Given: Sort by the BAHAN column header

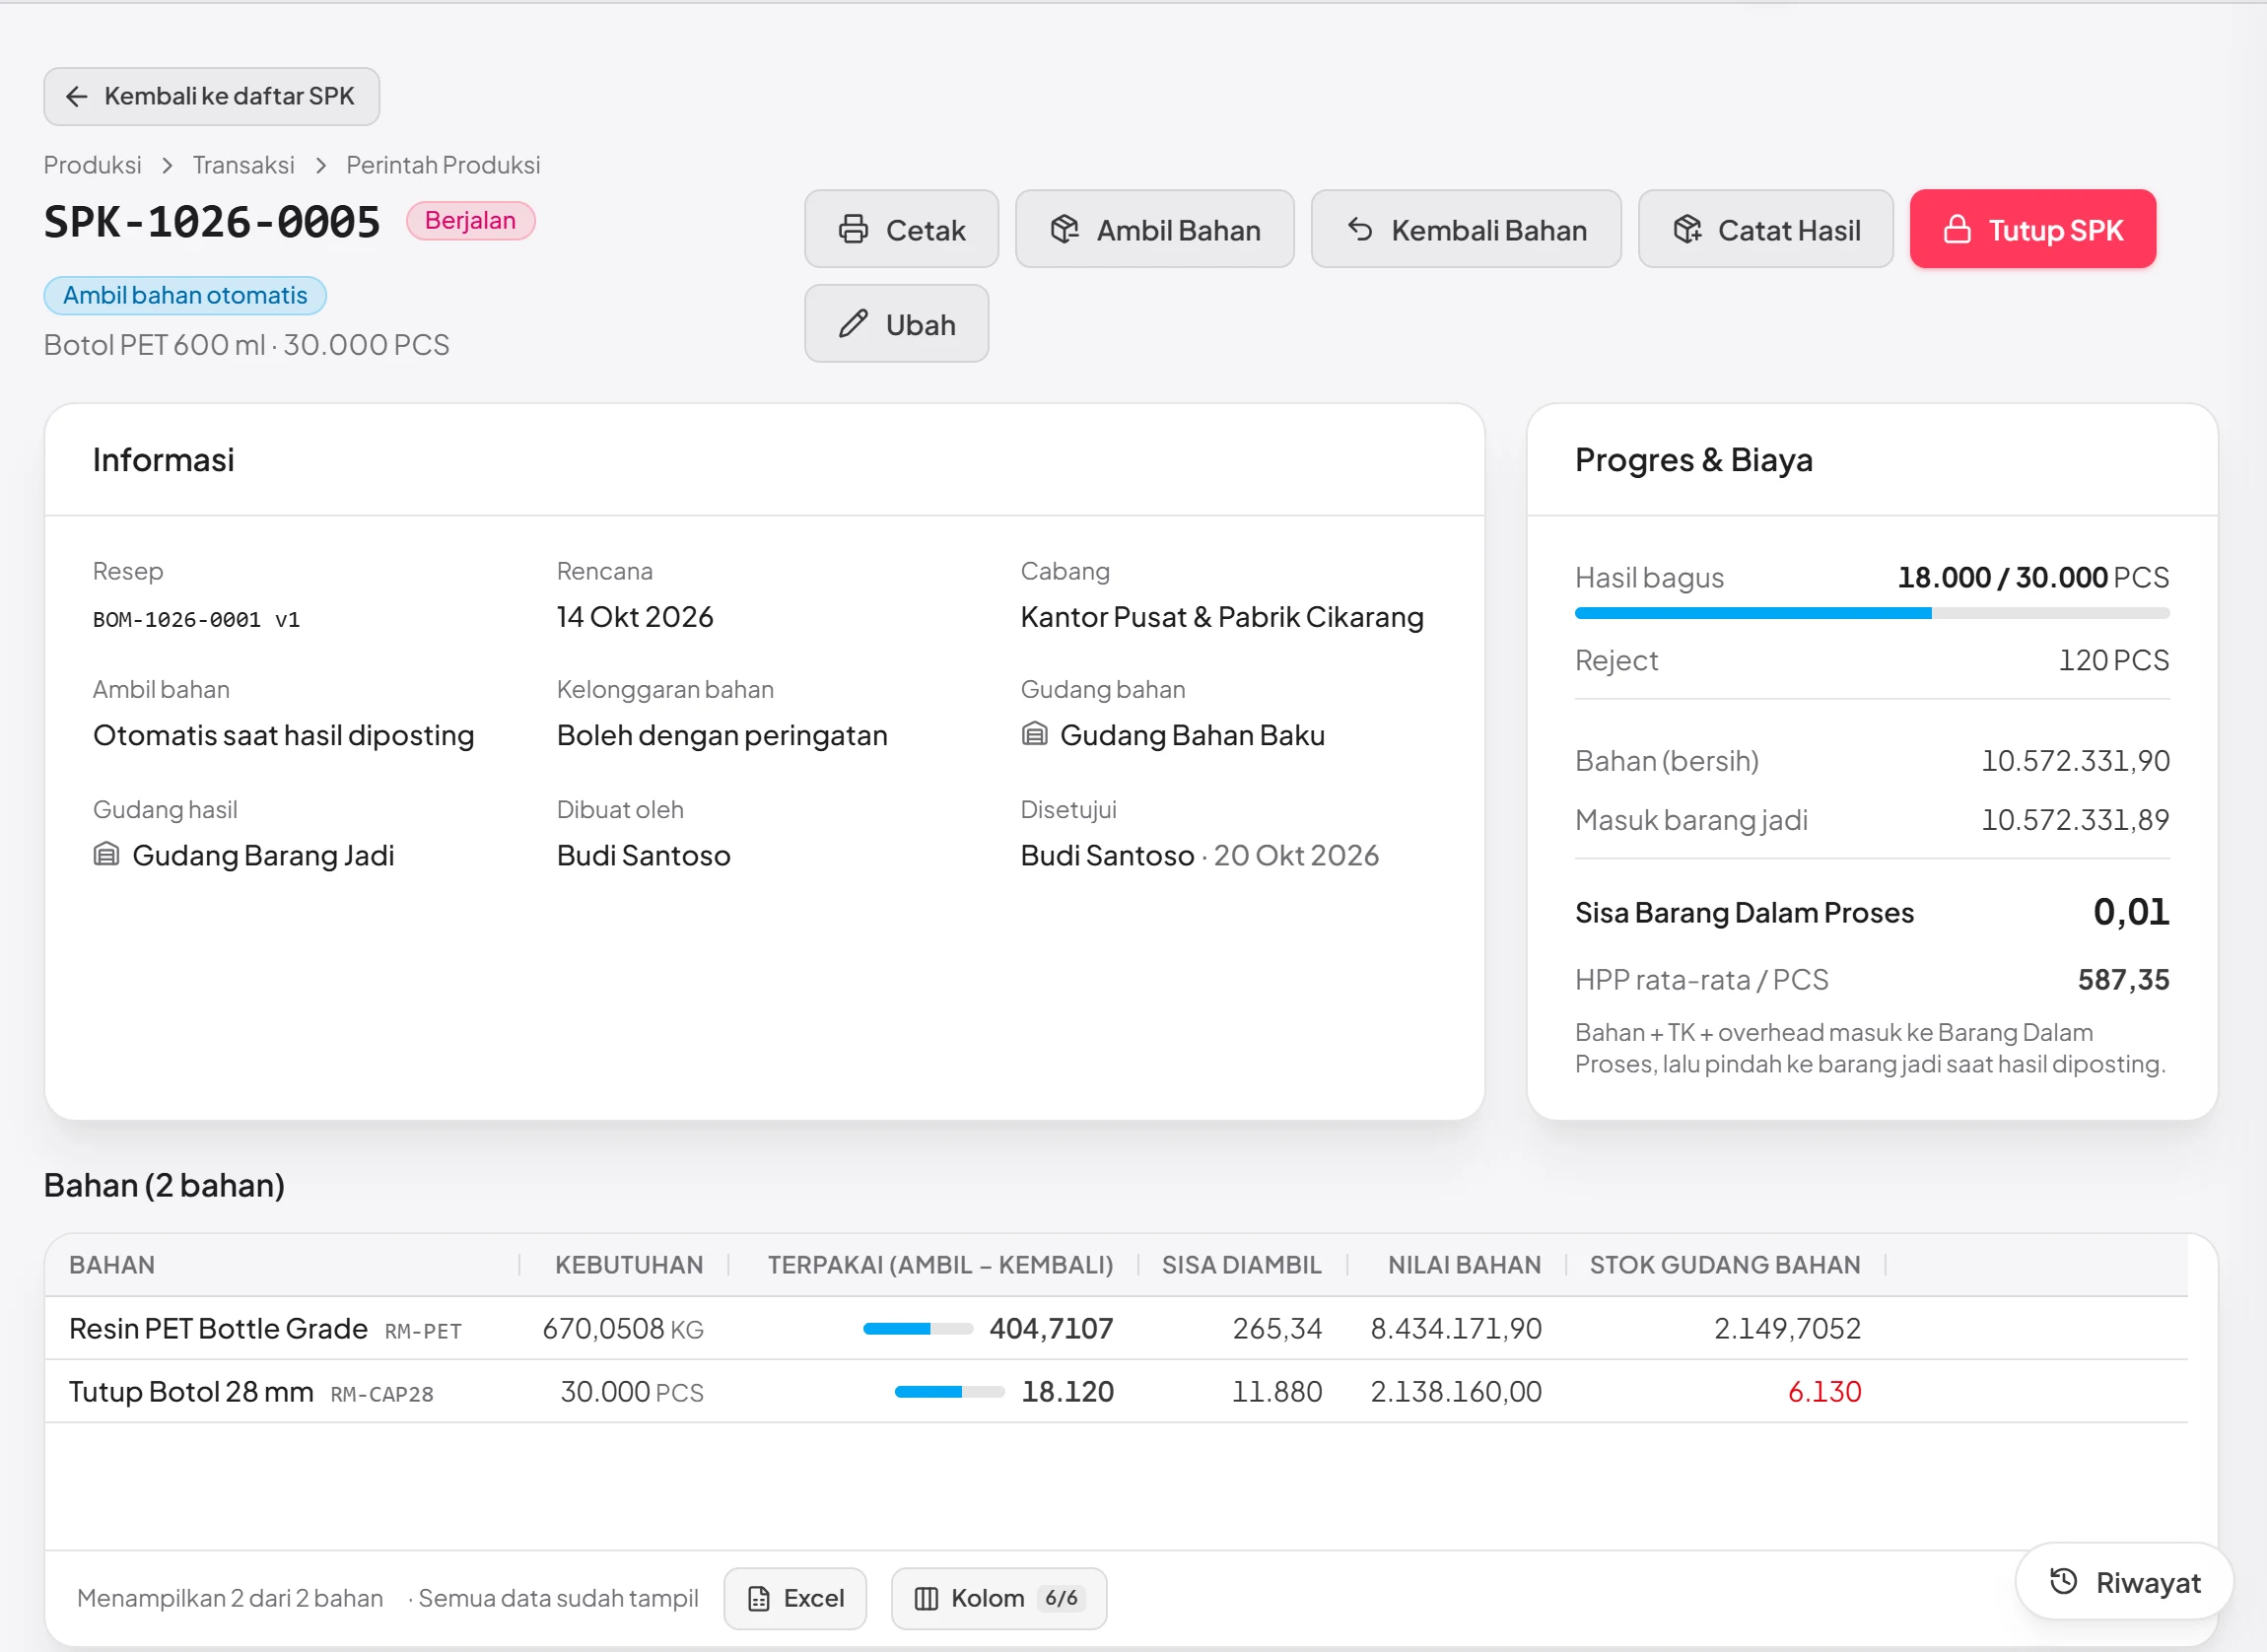Looking at the screenshot, I should tap(112, 1265).
